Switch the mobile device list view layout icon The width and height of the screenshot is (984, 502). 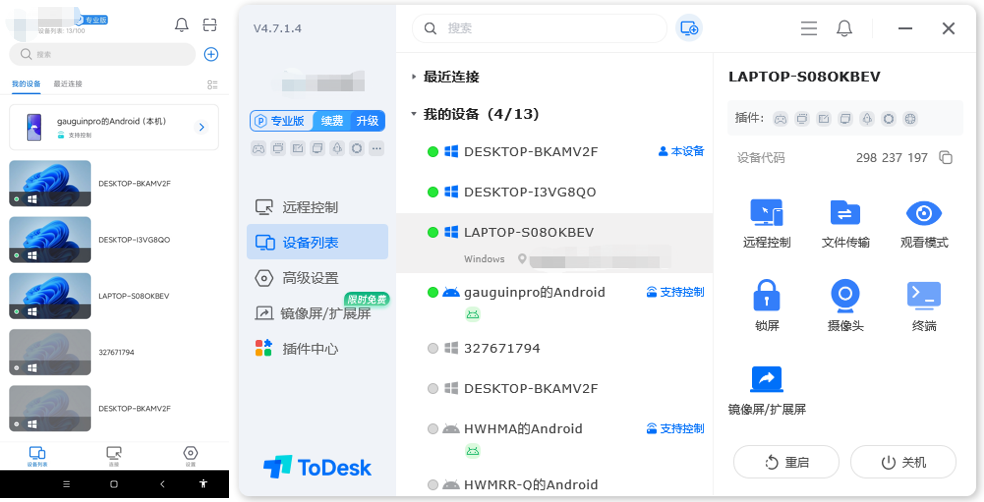tap(212, 84)
